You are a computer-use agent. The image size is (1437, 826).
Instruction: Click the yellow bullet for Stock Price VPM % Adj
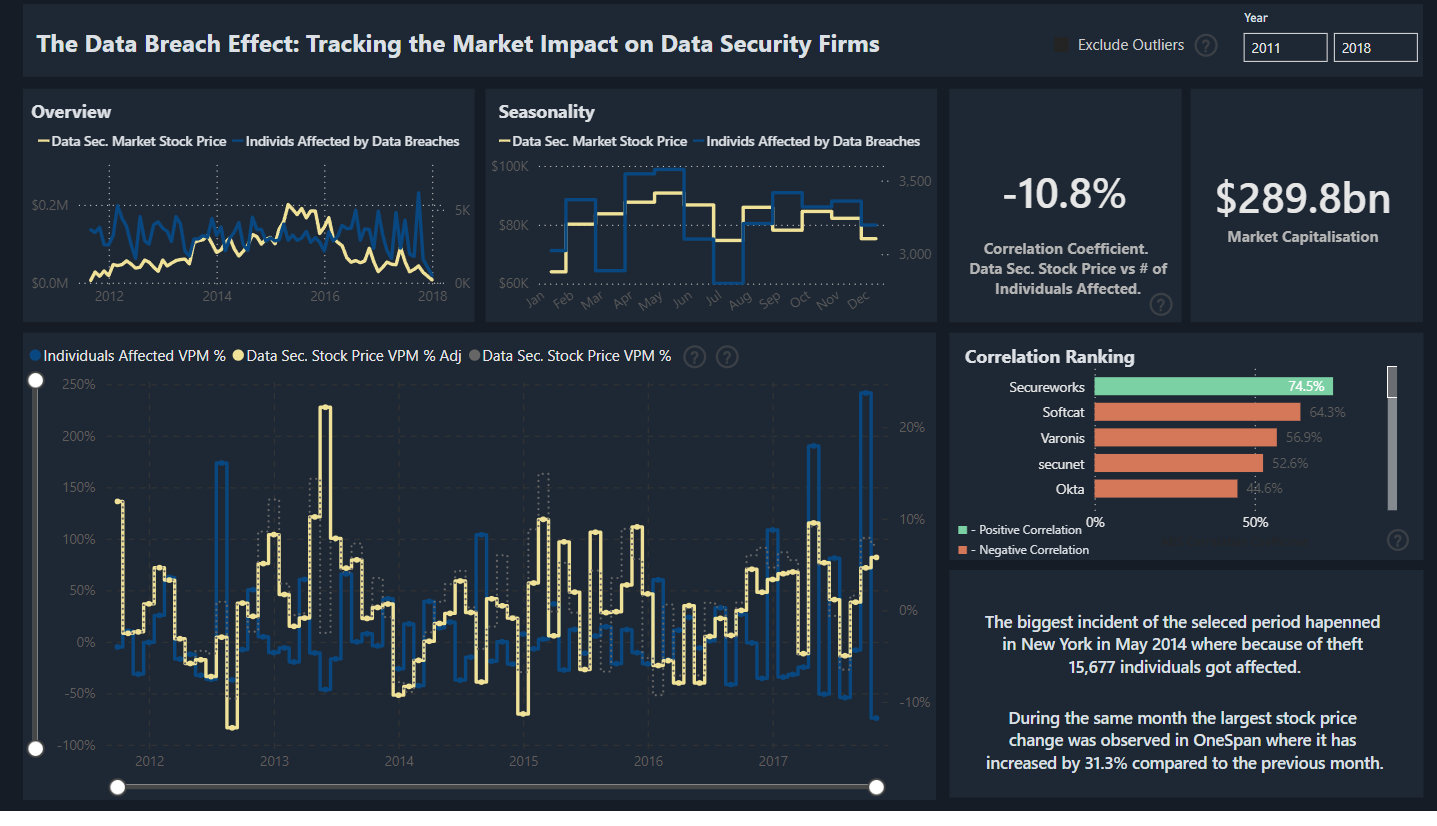[x=240, y=355]
